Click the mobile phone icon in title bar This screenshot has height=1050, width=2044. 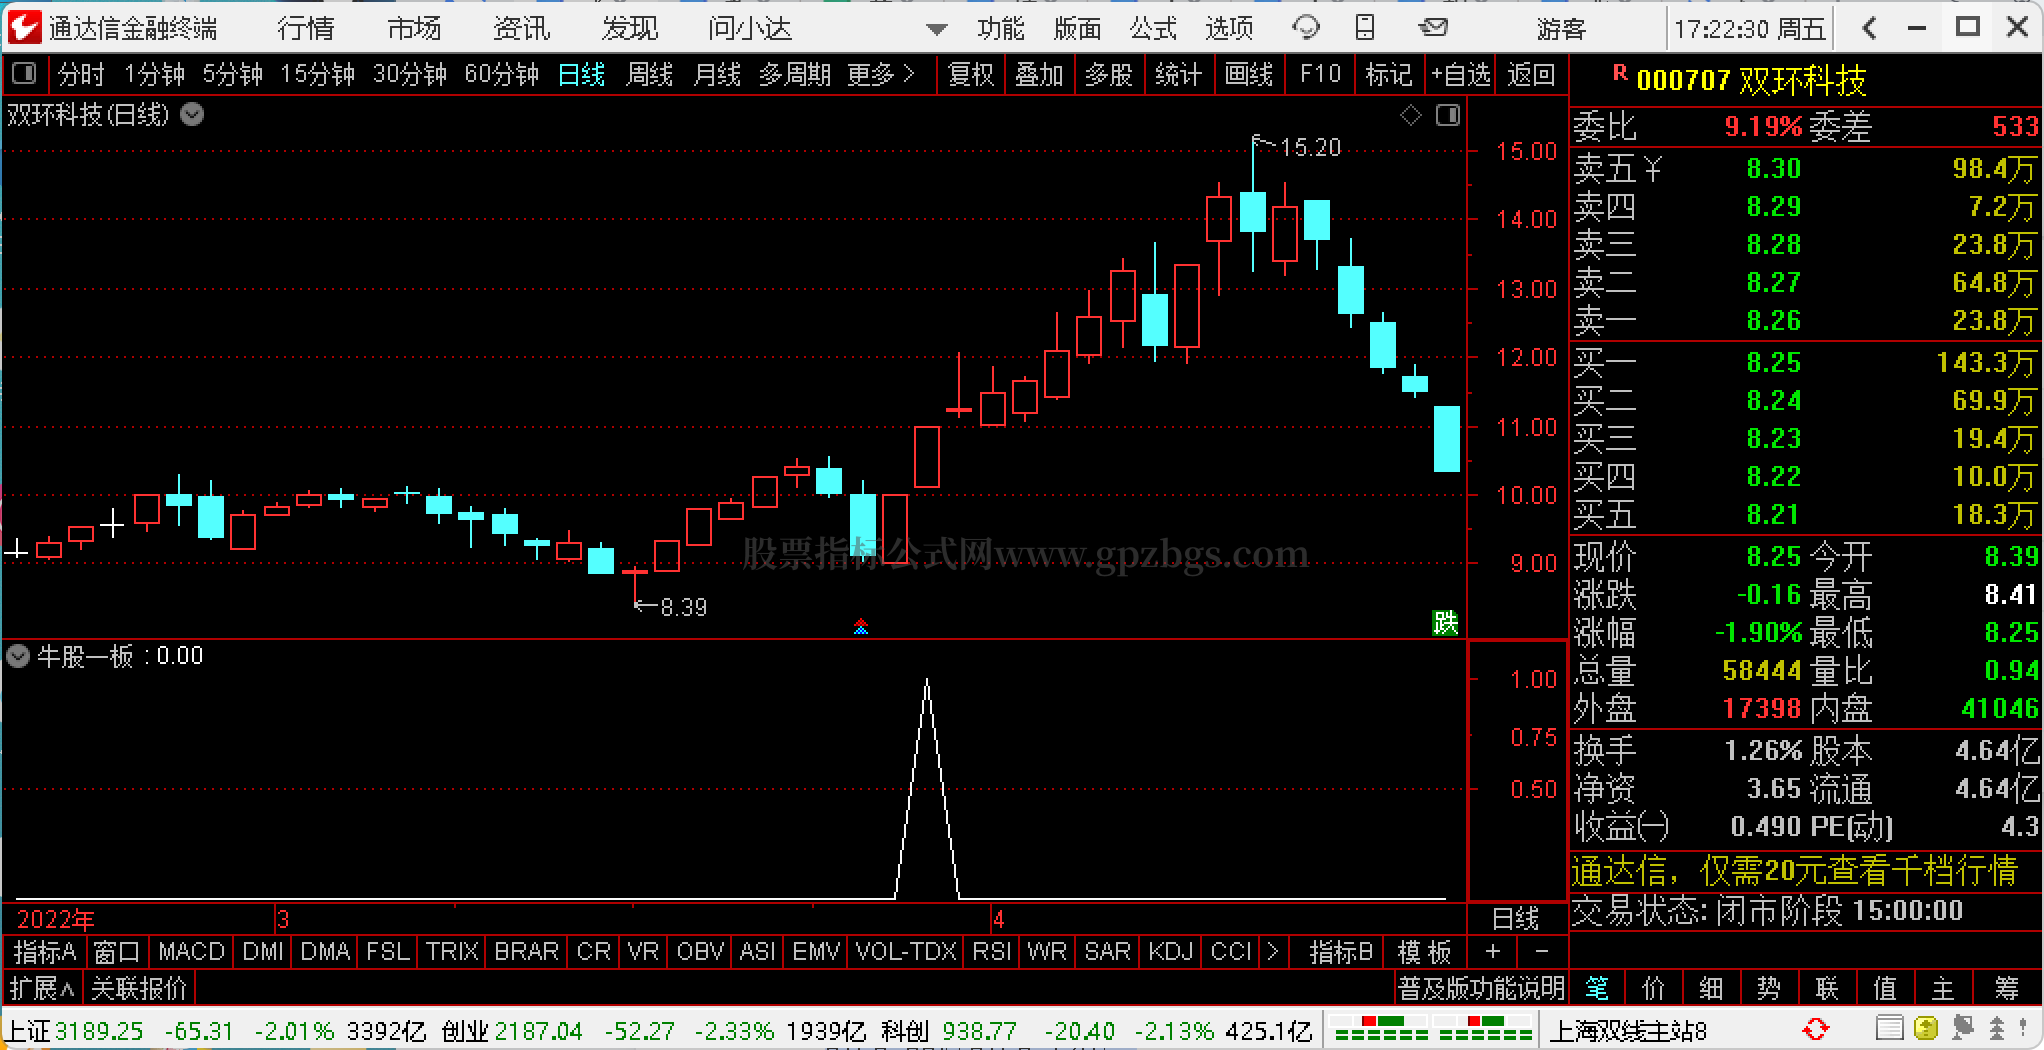coord(1365,28)
